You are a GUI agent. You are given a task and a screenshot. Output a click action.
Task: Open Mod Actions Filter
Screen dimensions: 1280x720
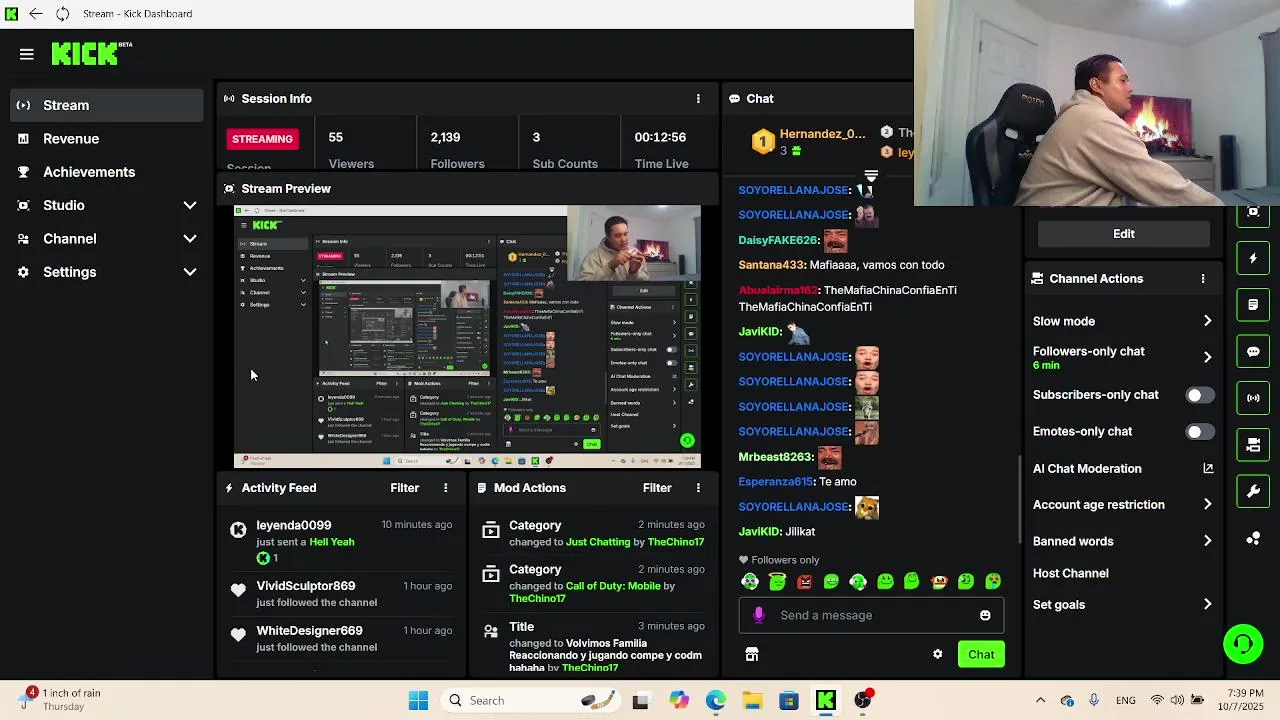657,488
